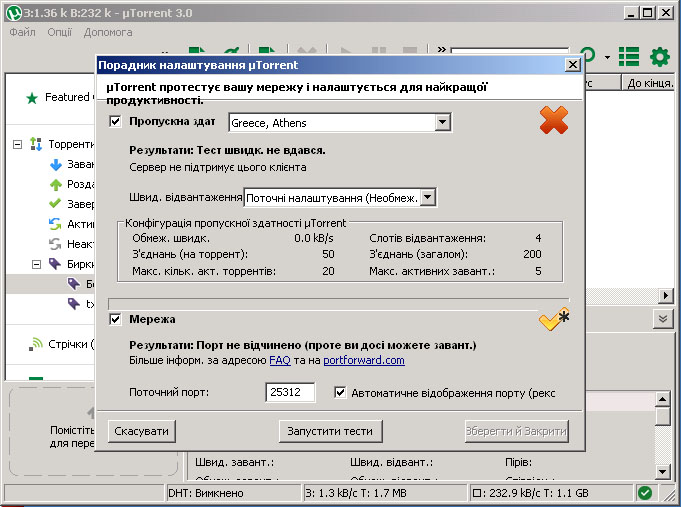The height and width of the screenshot is (507, 681).
Task: Click the upload 232.9 kB/c status entry
Action: coord(552,493)
